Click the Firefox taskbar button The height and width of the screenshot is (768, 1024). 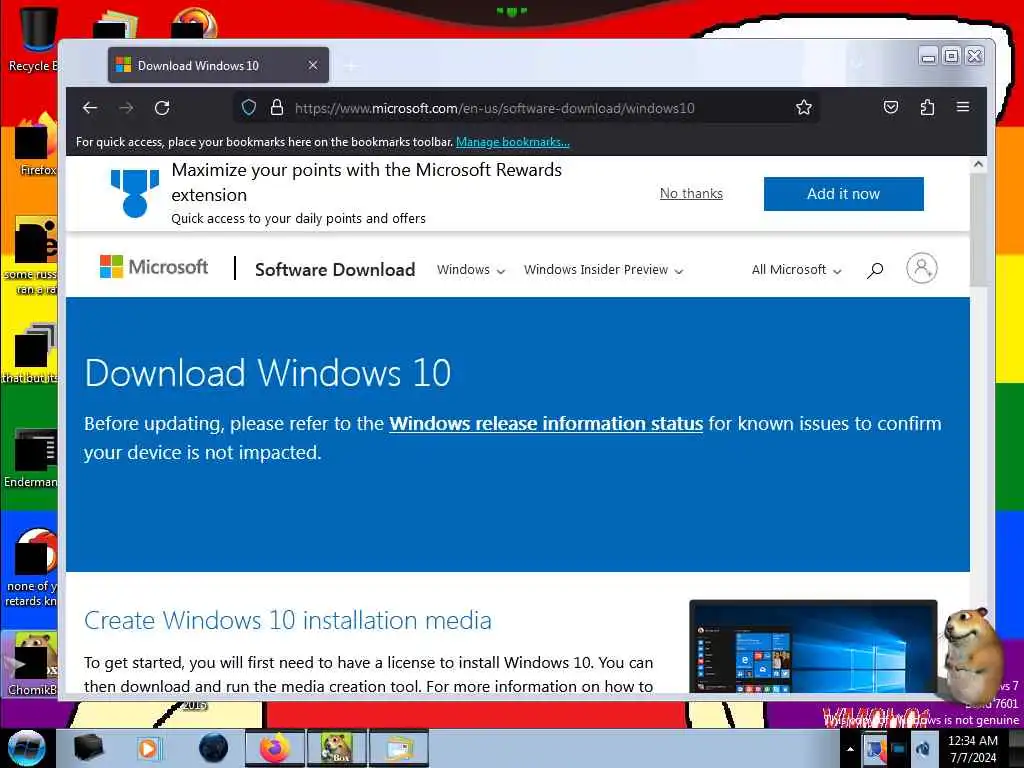tap(275, 748)
